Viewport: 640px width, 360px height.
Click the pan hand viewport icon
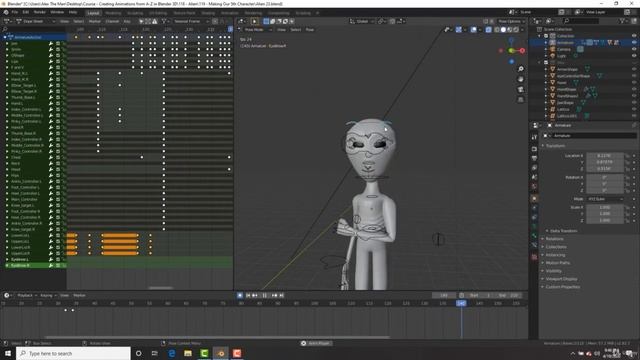(521, 79)
